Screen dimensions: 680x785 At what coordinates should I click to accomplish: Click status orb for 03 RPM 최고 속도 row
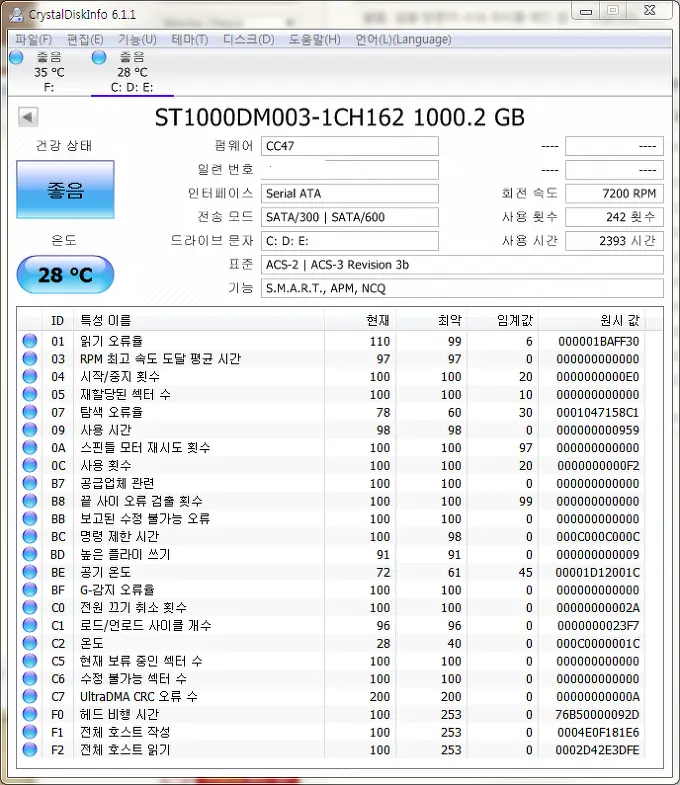[x=30, y=358]
